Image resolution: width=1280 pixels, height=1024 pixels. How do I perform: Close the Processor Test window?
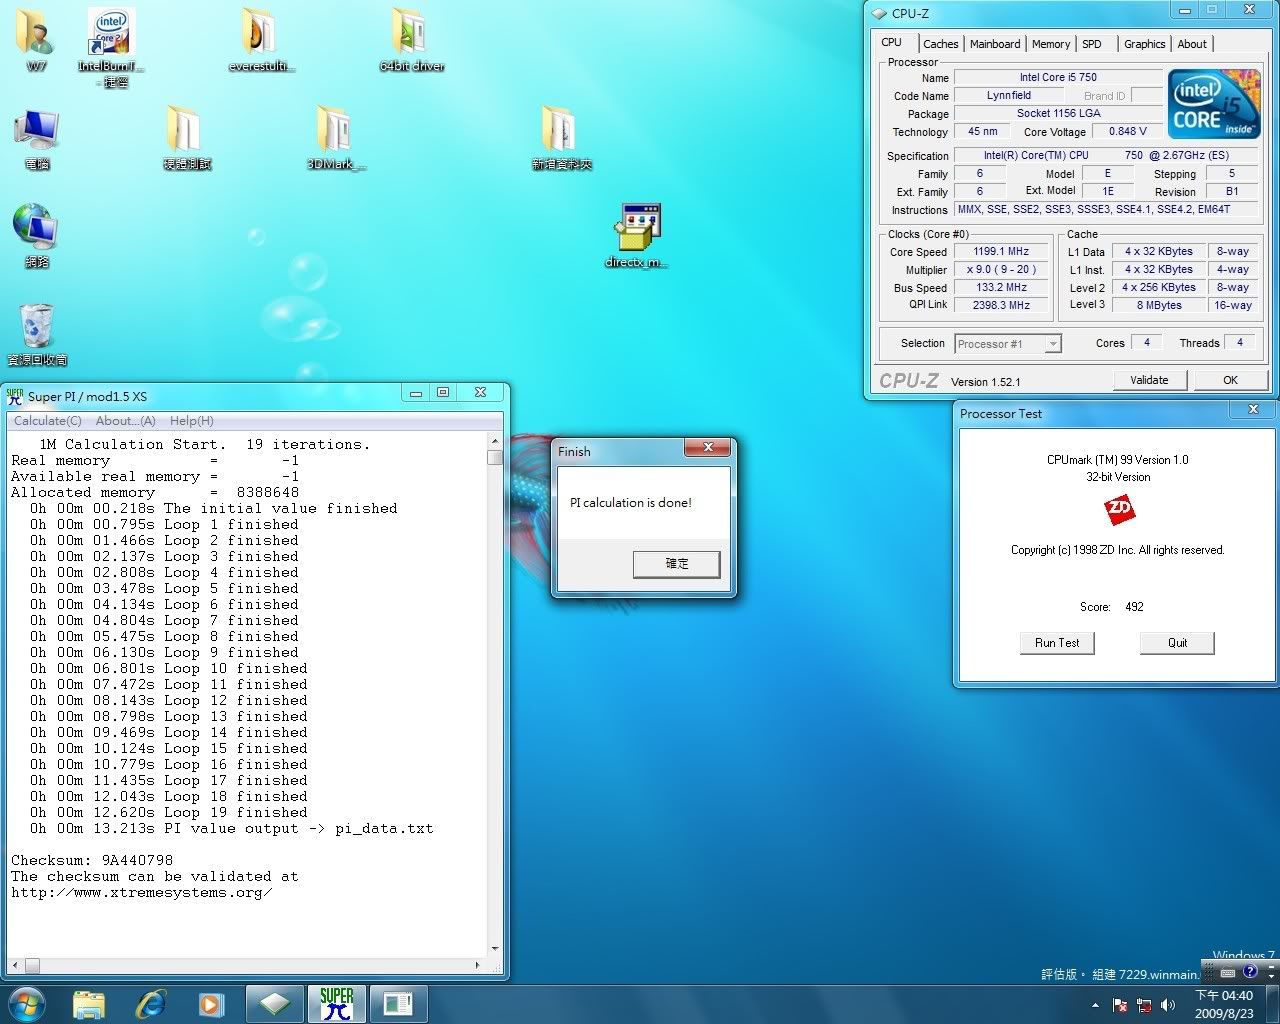click(1253, 409)
